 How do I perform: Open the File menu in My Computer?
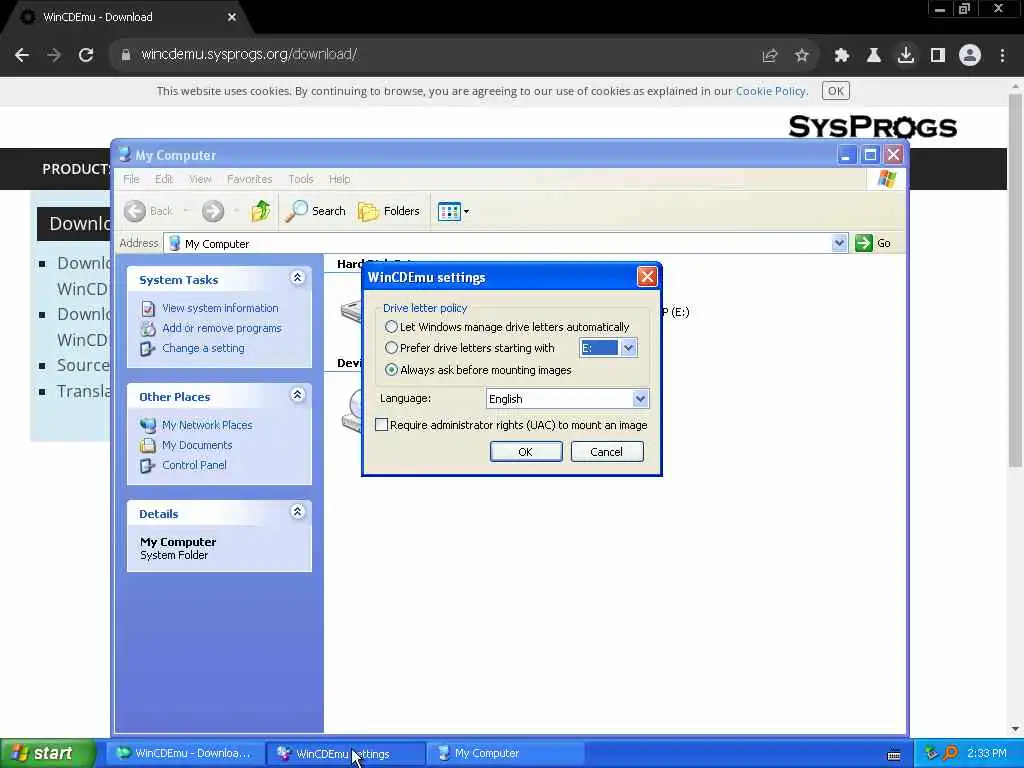click(x=131, y=179)
